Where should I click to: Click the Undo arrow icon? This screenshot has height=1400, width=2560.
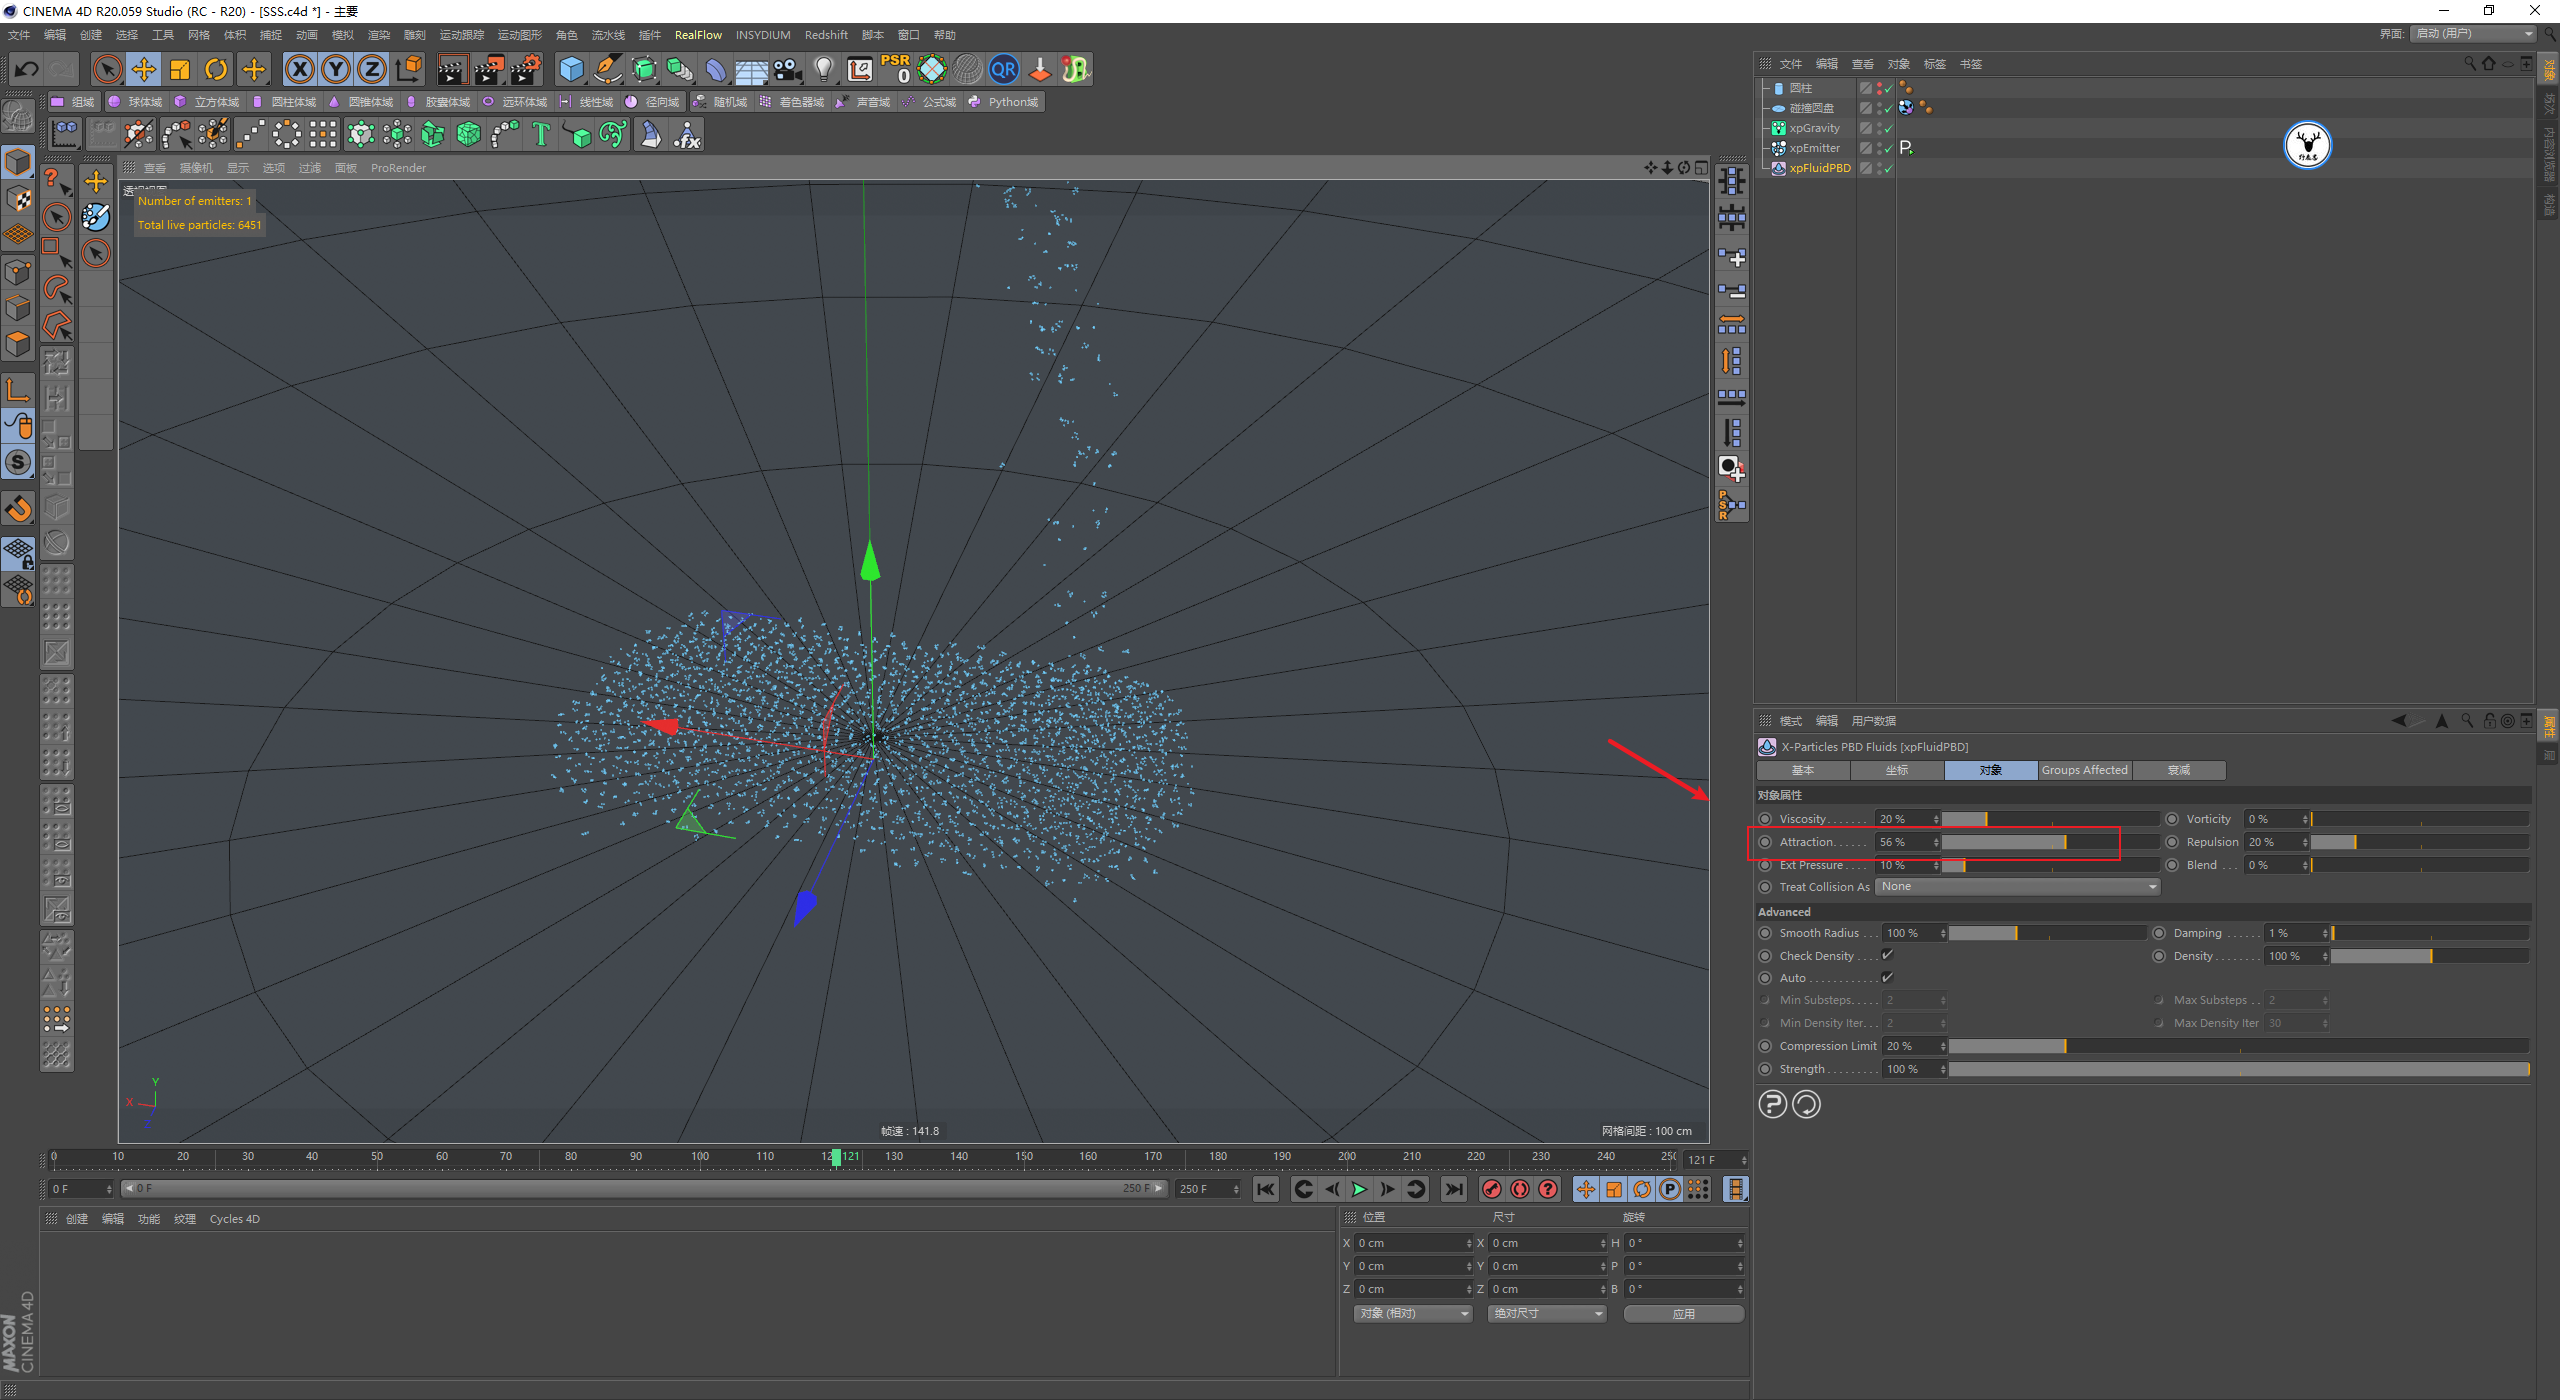[x=27, y=69]
